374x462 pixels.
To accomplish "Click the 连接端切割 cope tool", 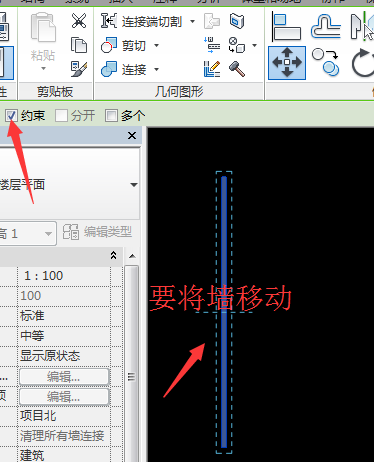I will 141,21.
